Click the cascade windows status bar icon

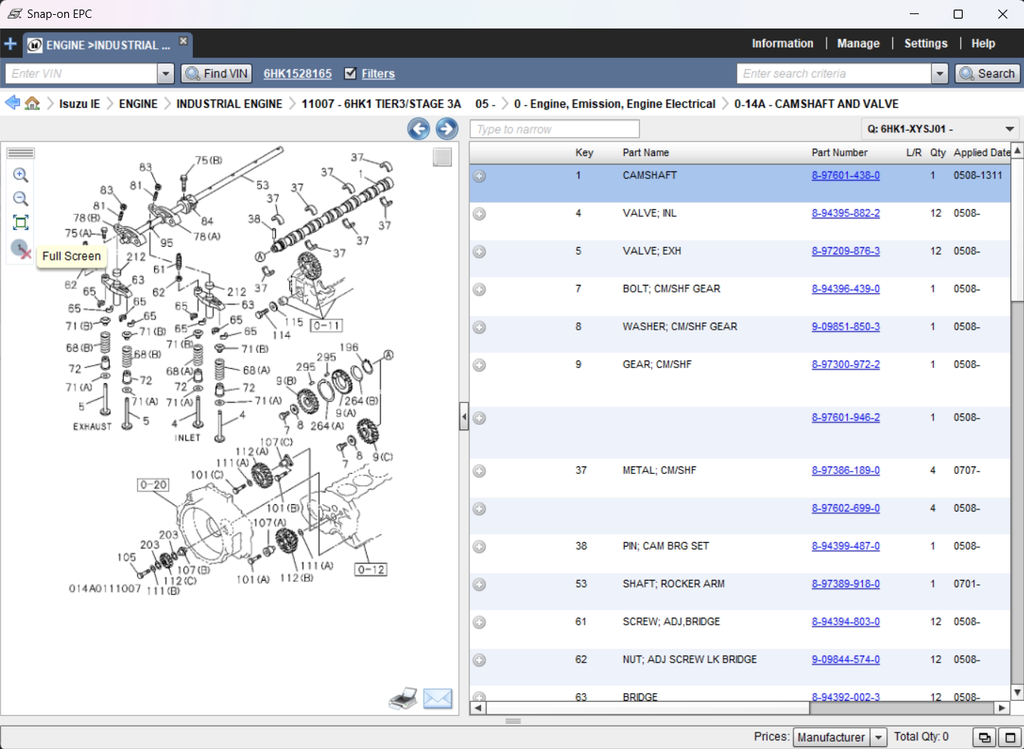pyautogui.click(x=984, y=737)
